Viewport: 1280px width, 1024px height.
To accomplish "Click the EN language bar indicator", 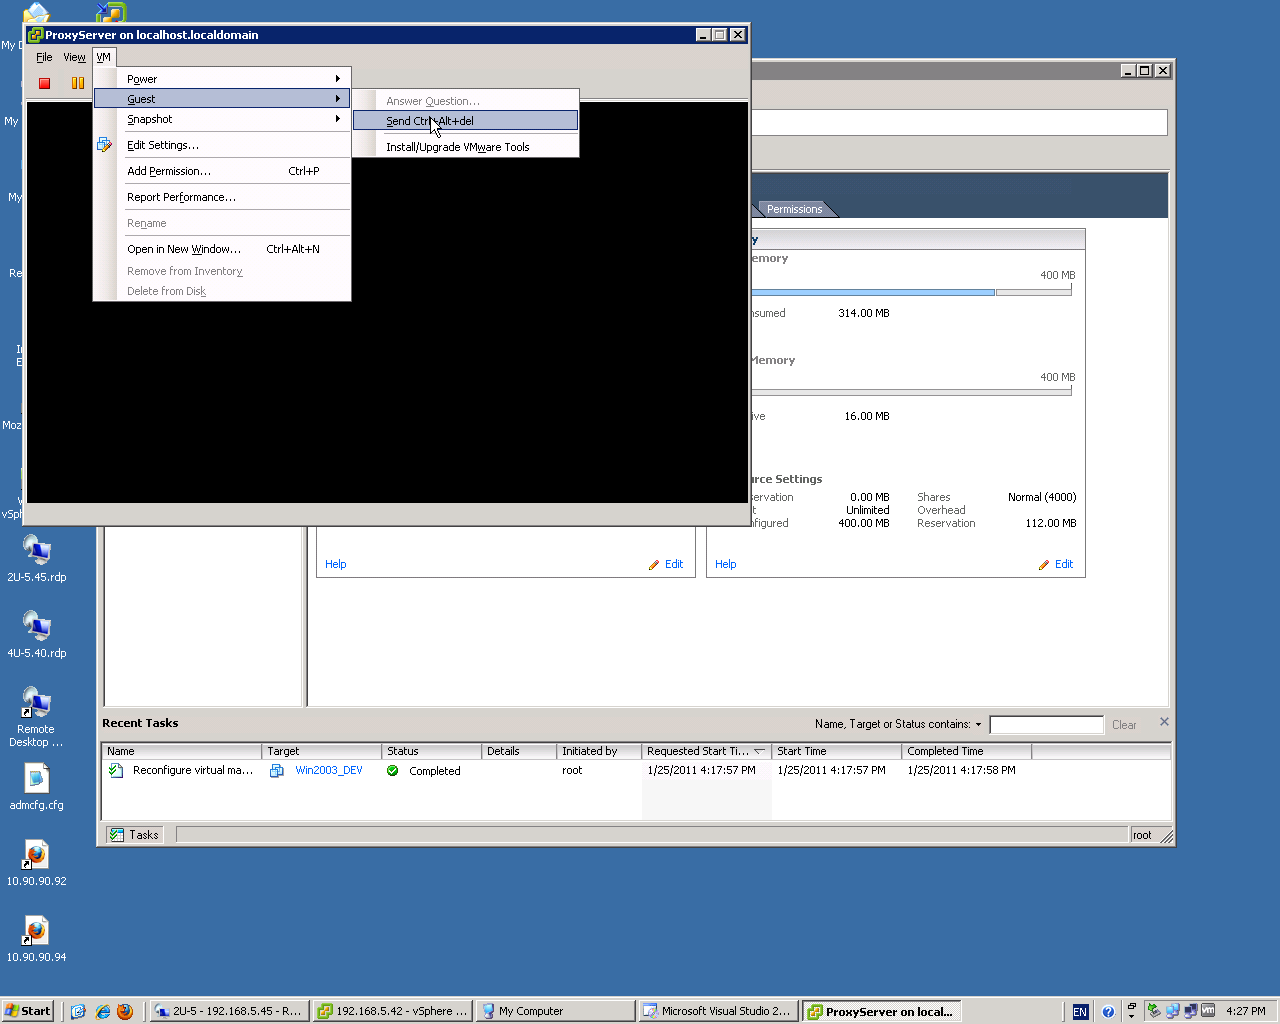I will (1080, 1012).
